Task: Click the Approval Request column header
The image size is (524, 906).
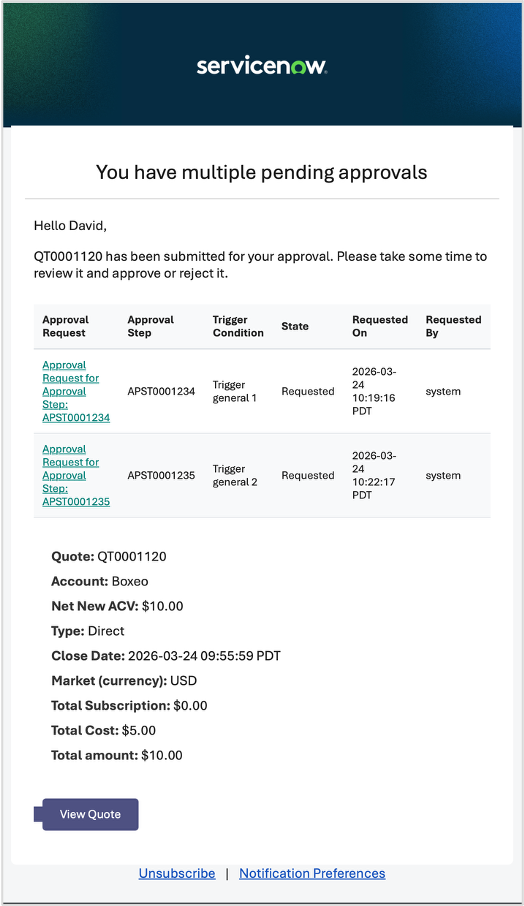Action: (x=65, y=326)
